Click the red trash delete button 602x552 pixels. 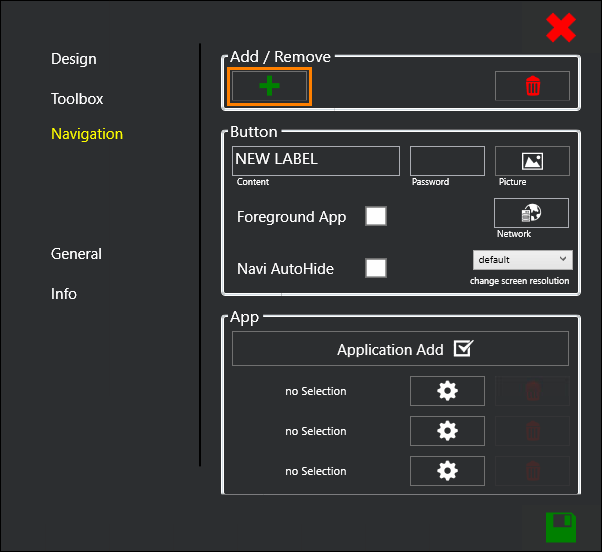tap(532, 87)
